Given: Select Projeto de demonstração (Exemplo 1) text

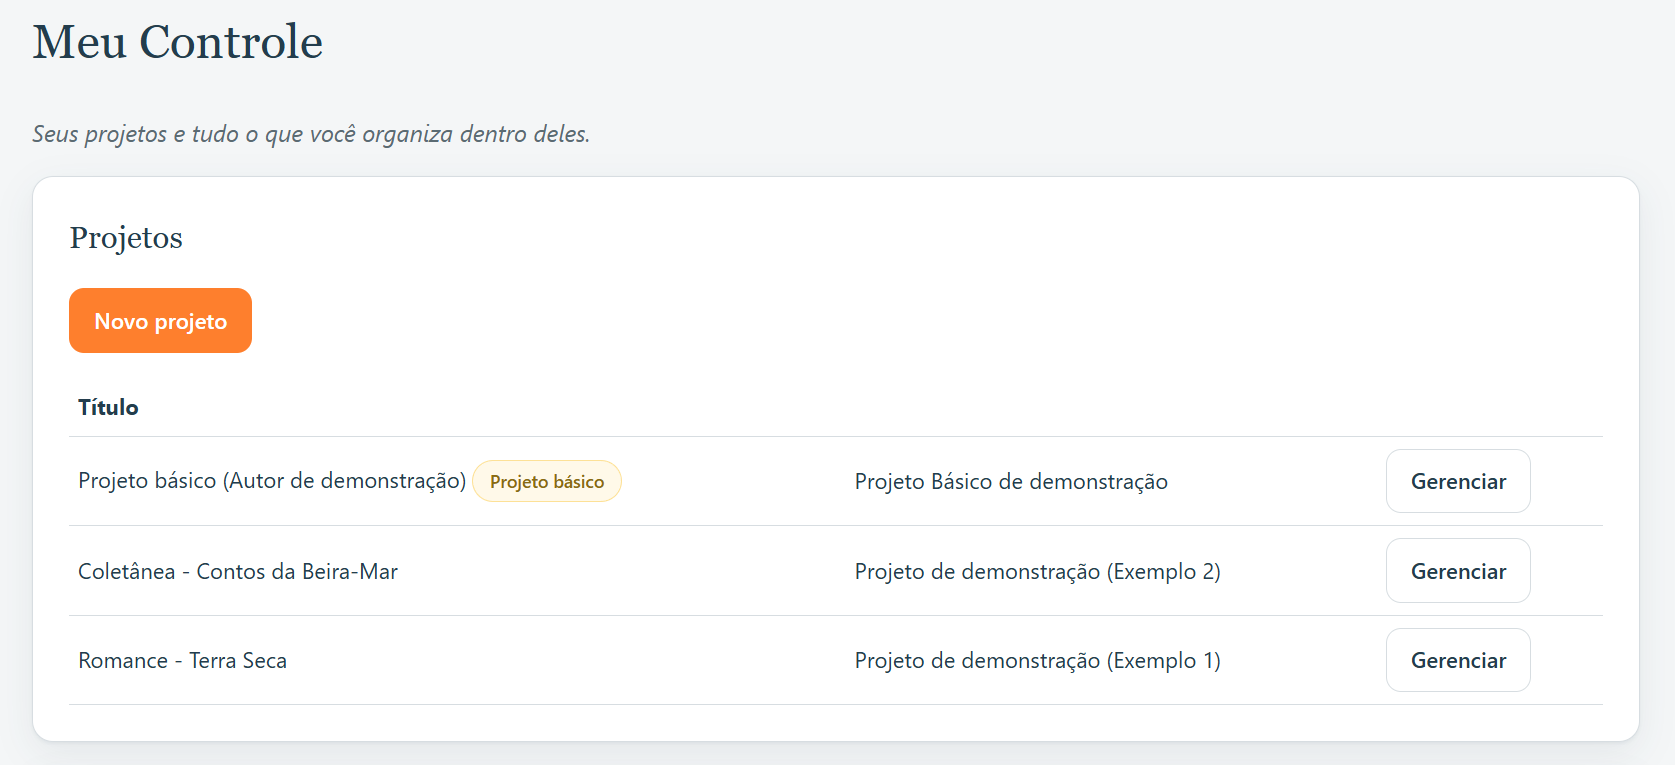Looking at the screenshot, I should [x=1037, y=660].
